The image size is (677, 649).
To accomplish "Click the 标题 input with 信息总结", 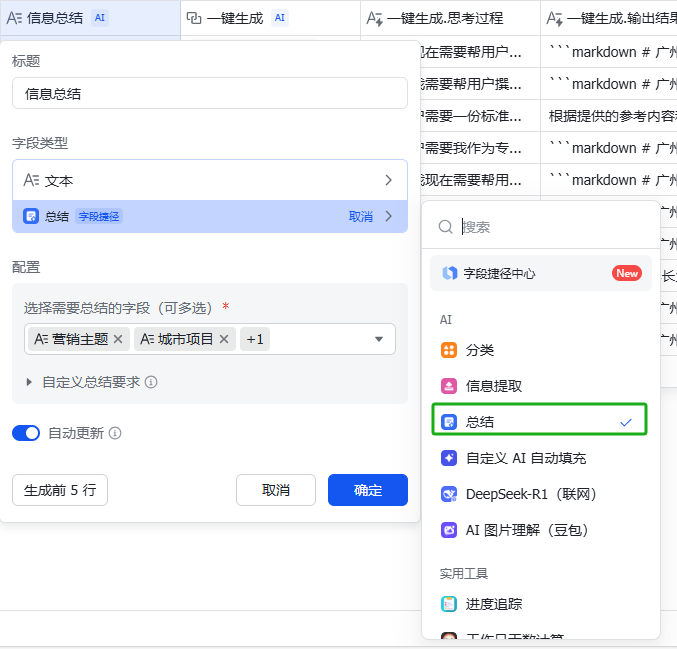I will [210, 93].
